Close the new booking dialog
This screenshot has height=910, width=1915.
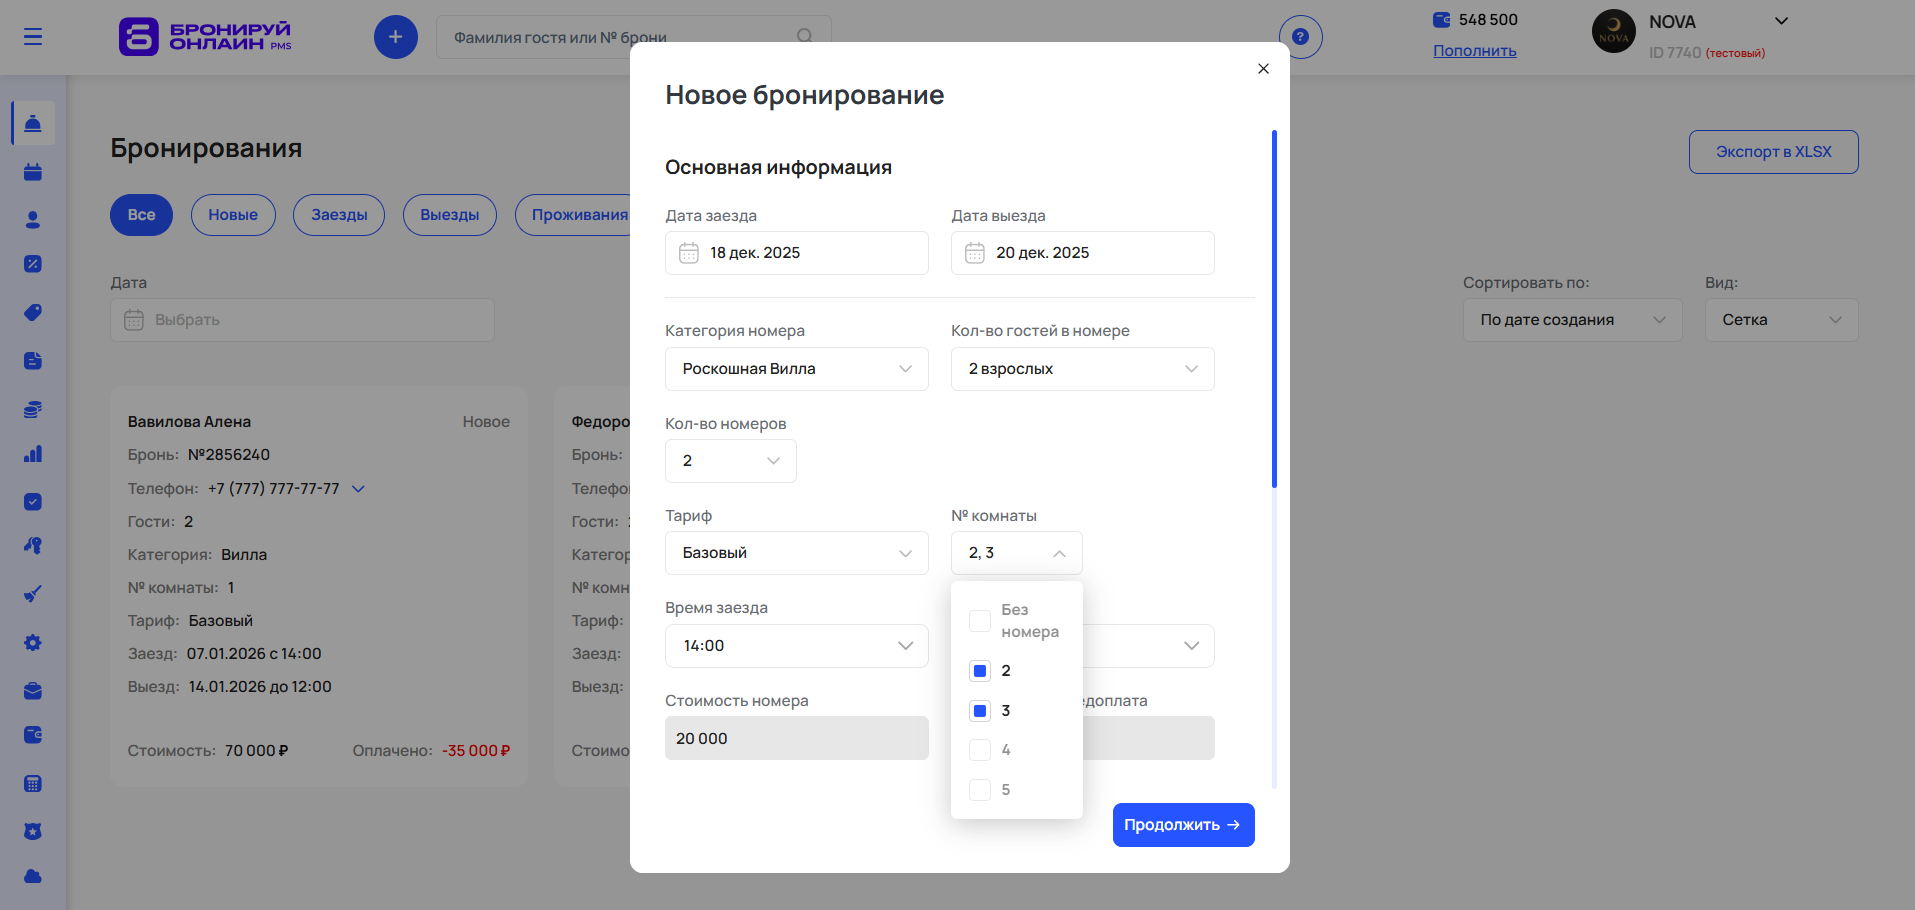(1263, 69)
